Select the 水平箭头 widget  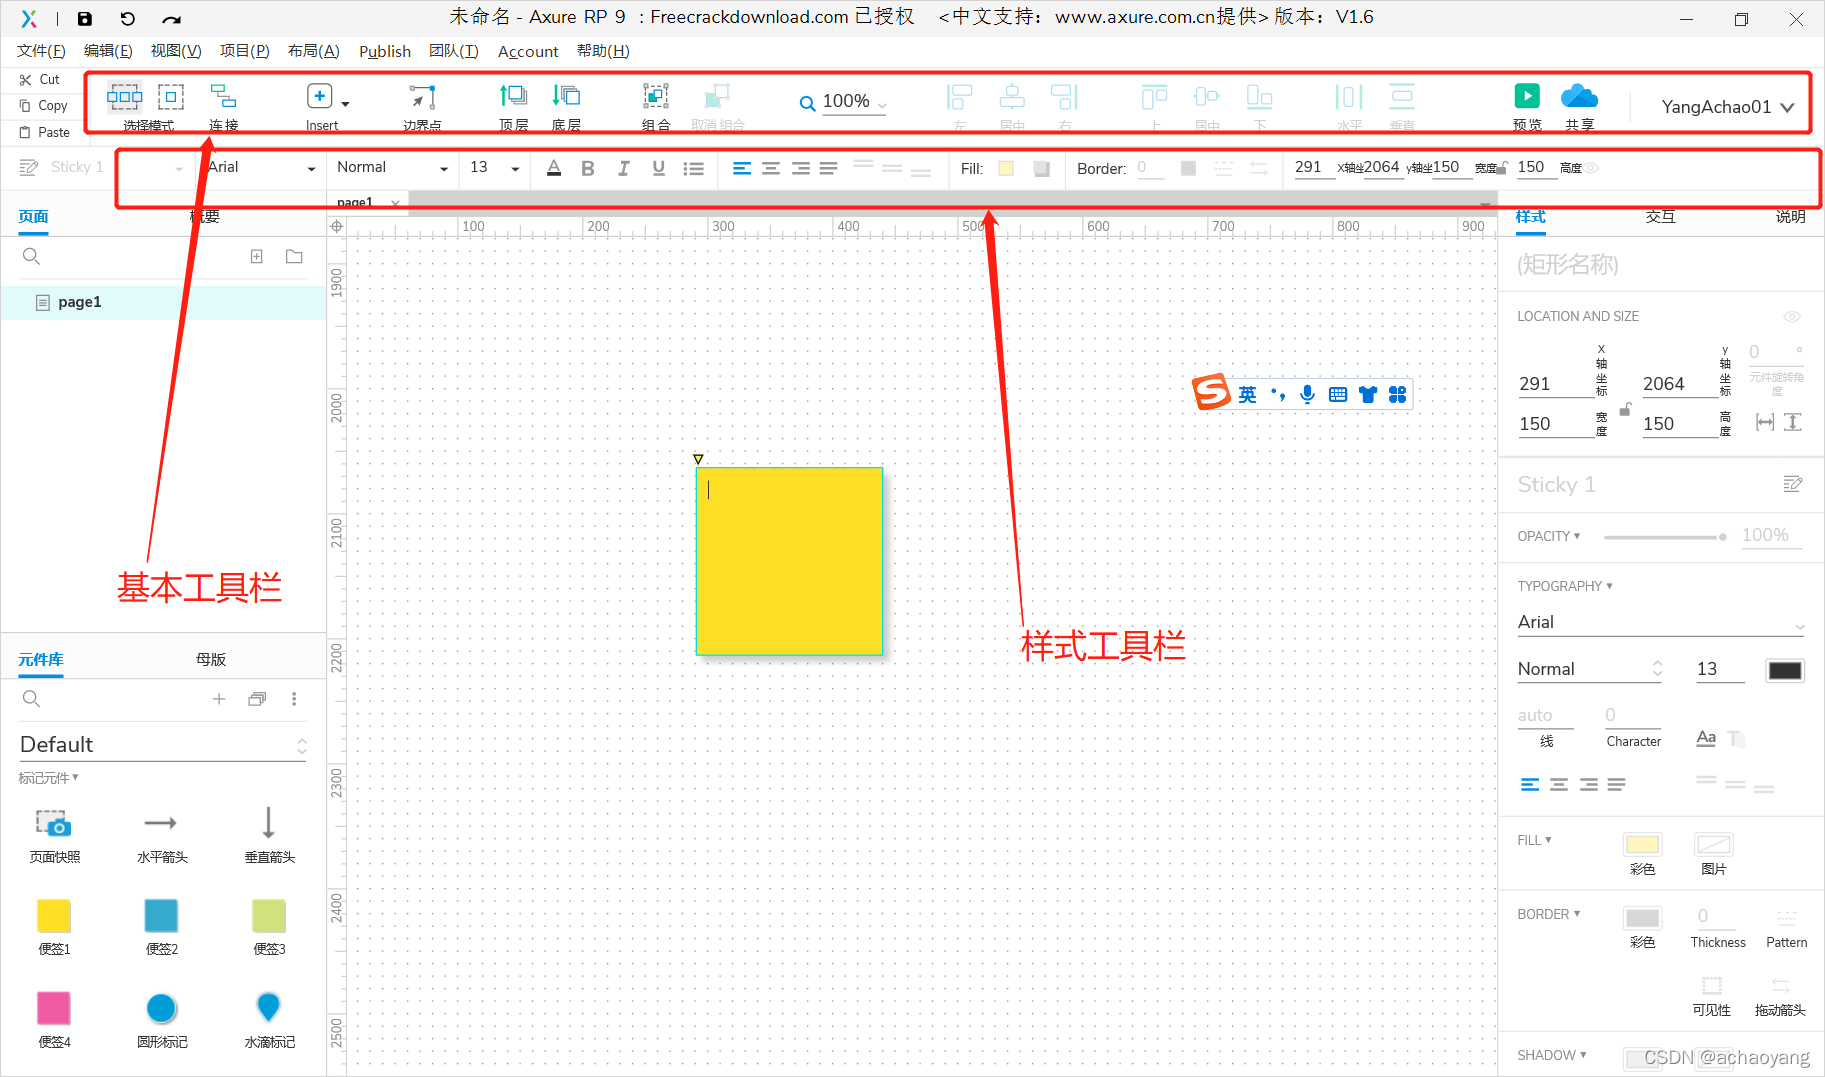pyautogui.click(x=162, y=835)
